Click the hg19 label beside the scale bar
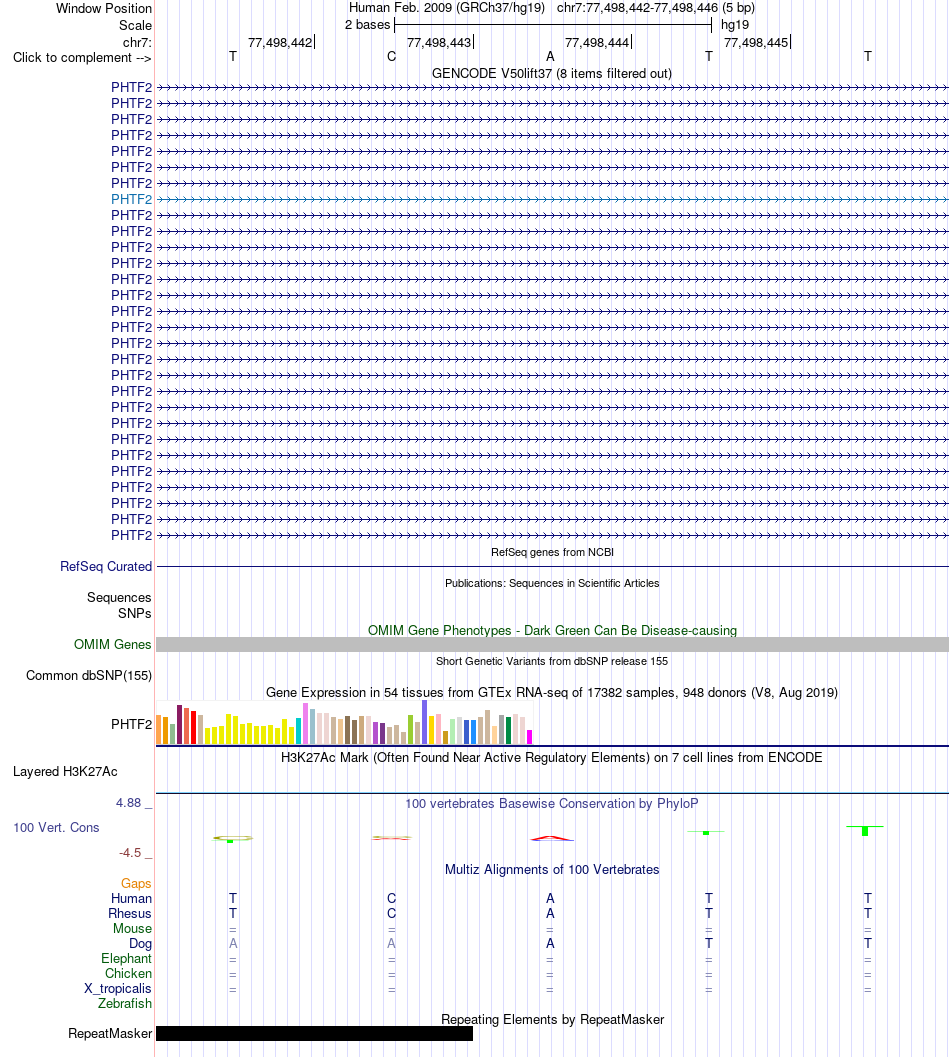Viewport: 950px width, 1057px height. 735,25
